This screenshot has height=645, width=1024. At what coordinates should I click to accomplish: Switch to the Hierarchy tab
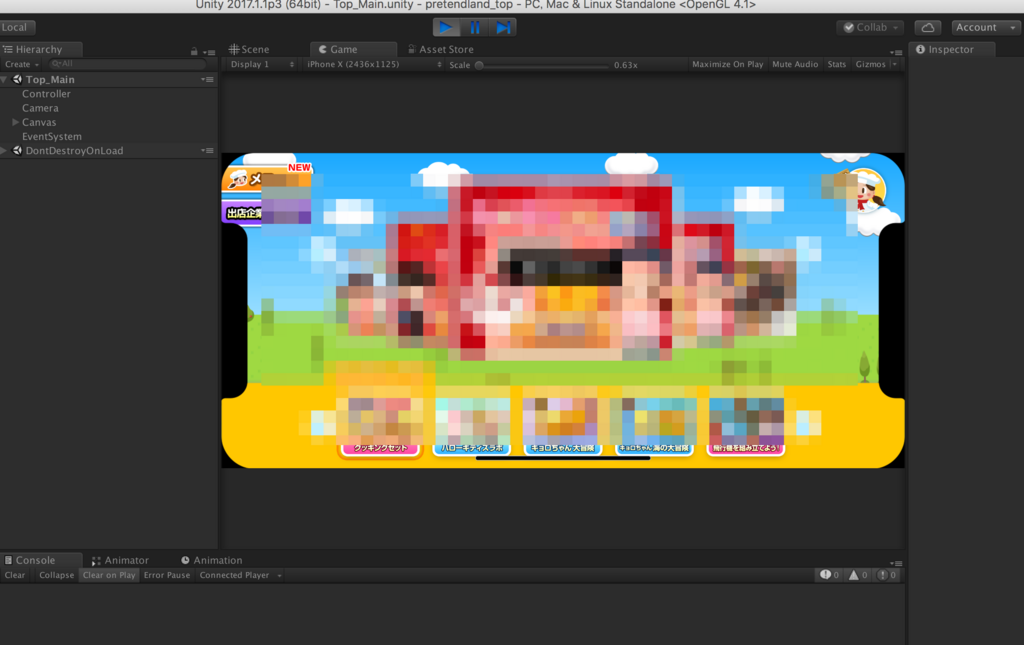point(39,50)
